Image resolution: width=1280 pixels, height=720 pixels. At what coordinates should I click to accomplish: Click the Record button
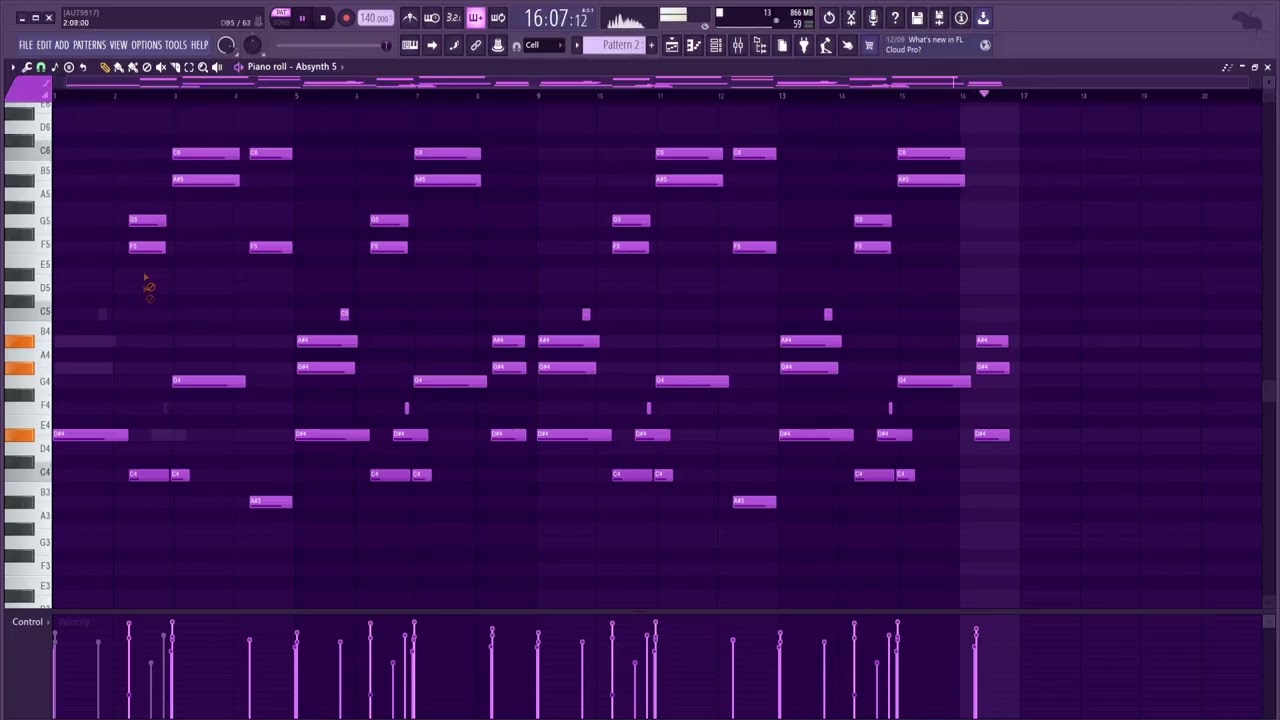click(346, 18)
